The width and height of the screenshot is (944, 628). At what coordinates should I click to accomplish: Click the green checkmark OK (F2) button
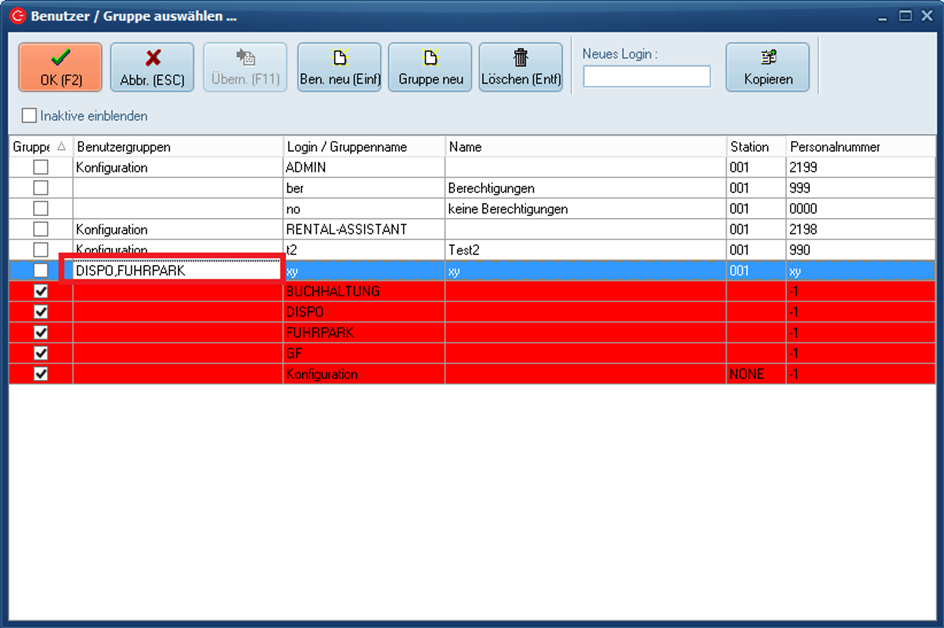pyautogui.click(x=60, y=67)
